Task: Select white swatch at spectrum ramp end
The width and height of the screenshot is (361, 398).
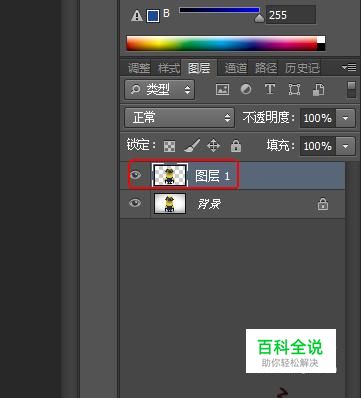Action: click(x=321, y=39)
